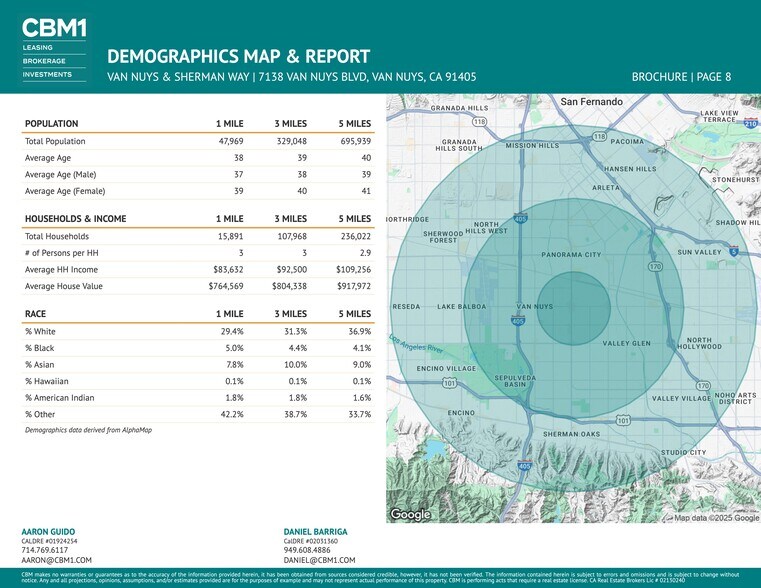Viewport: 761px width, 588px height.
Task: Click the Interstate 5 shield near Sun Valley
Action: click(733, 251)
